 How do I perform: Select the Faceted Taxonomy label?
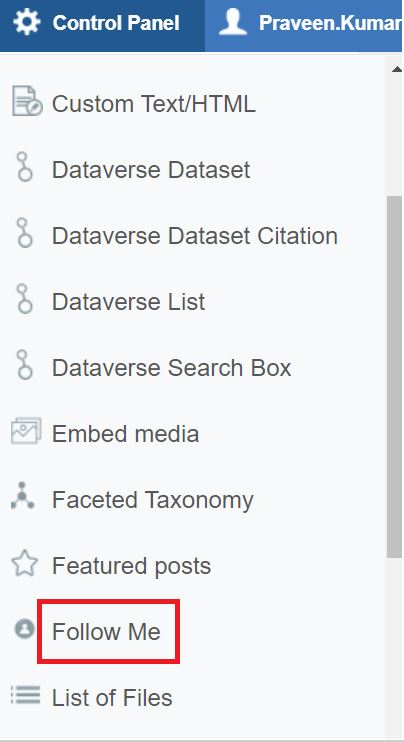[153, 501]
